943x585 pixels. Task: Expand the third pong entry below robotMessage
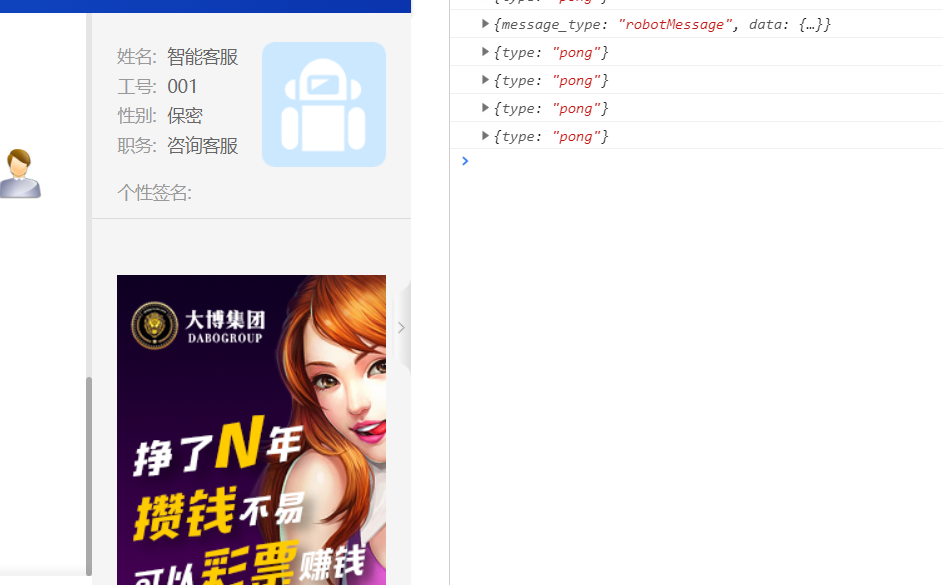coord(486,108)
